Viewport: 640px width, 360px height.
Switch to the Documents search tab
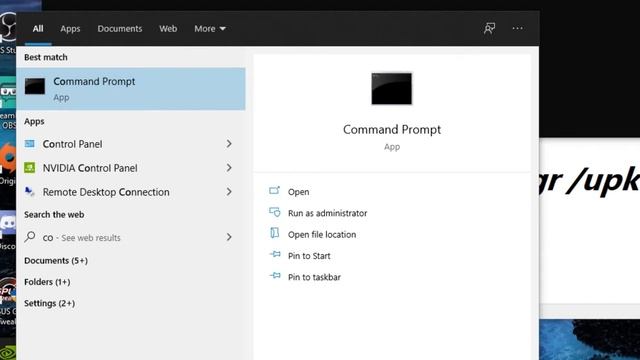pos(120,29)
